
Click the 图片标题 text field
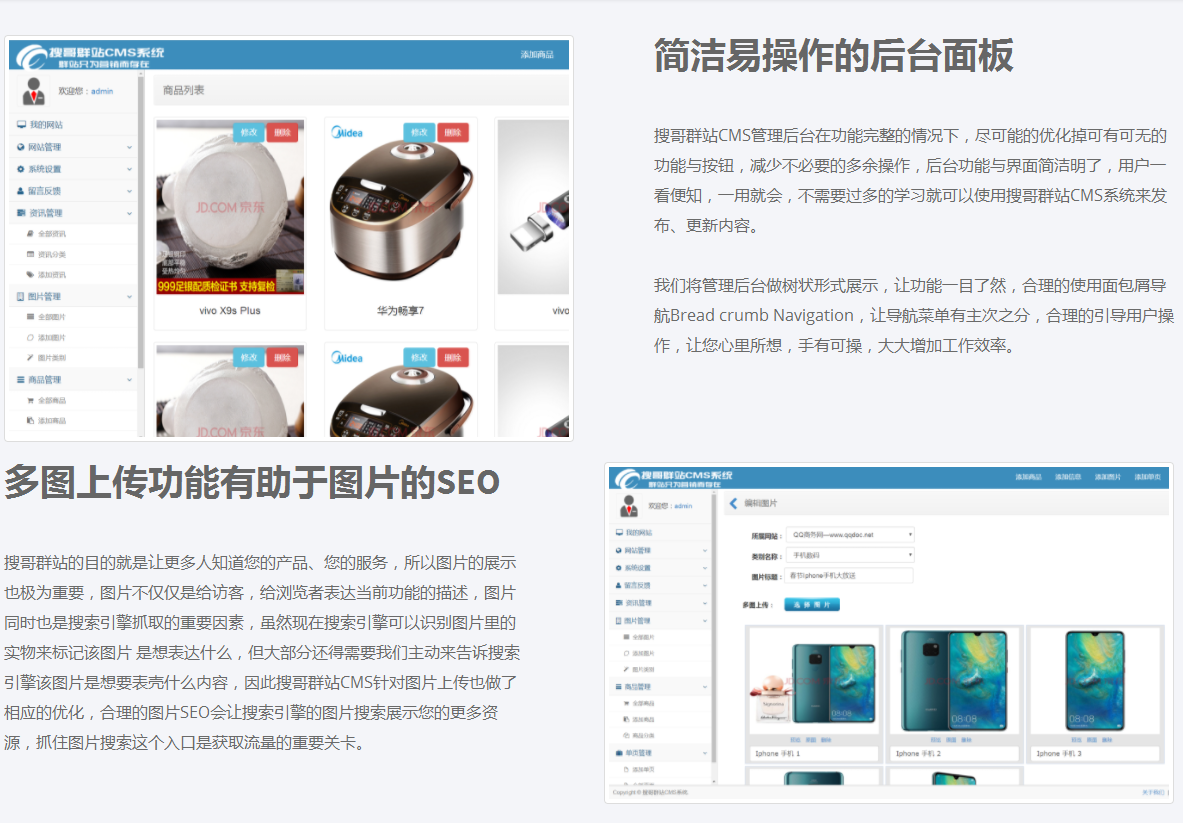(x=849, y=576)
